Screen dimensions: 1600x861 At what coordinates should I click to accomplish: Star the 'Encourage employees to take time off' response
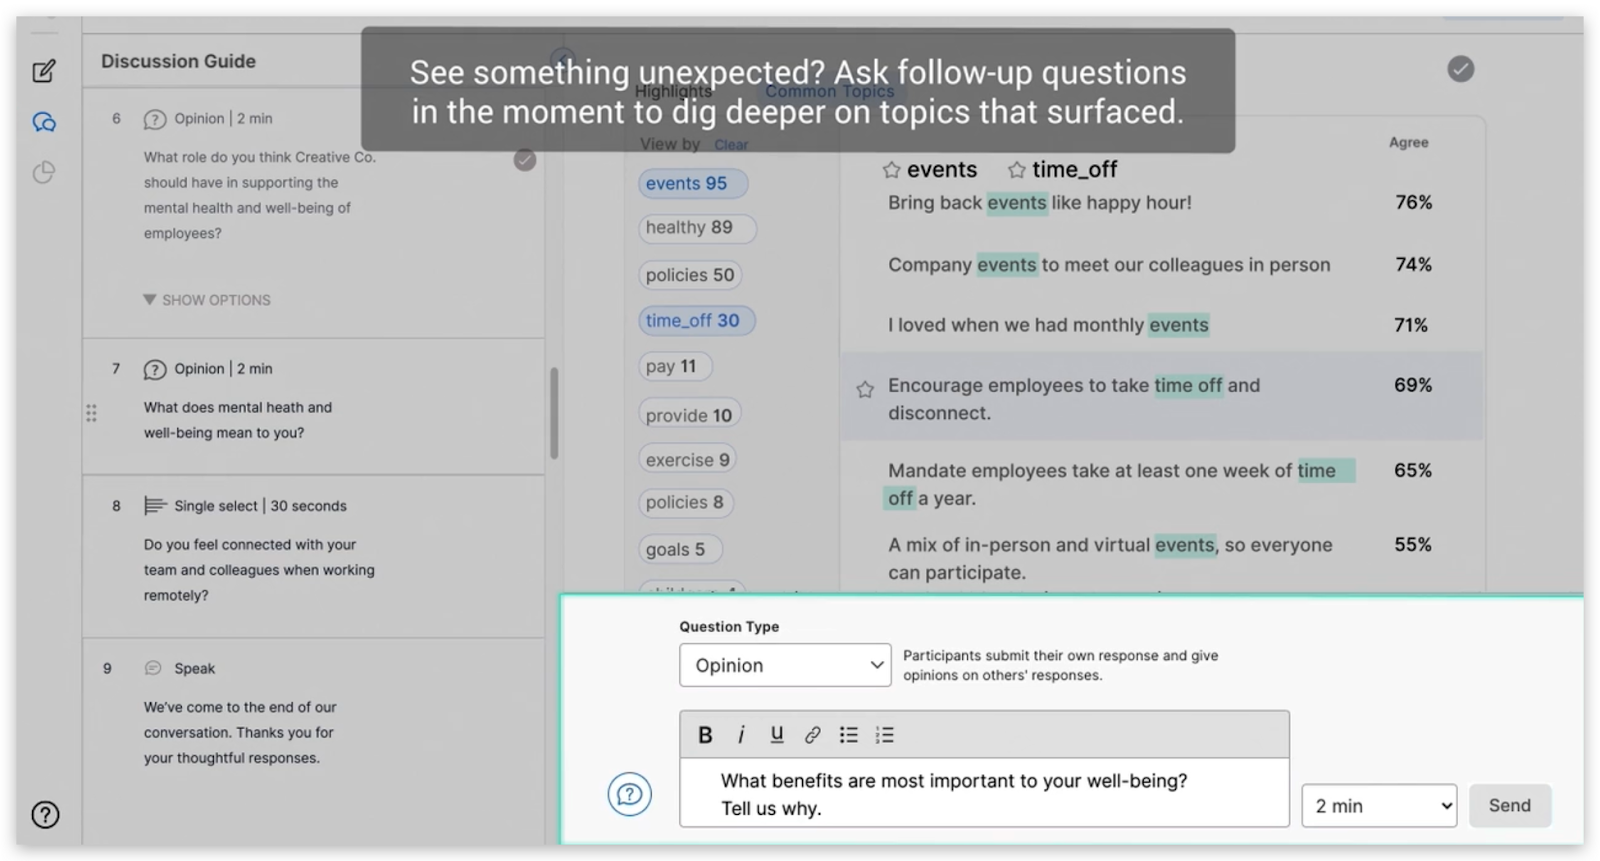pos(865,389)
